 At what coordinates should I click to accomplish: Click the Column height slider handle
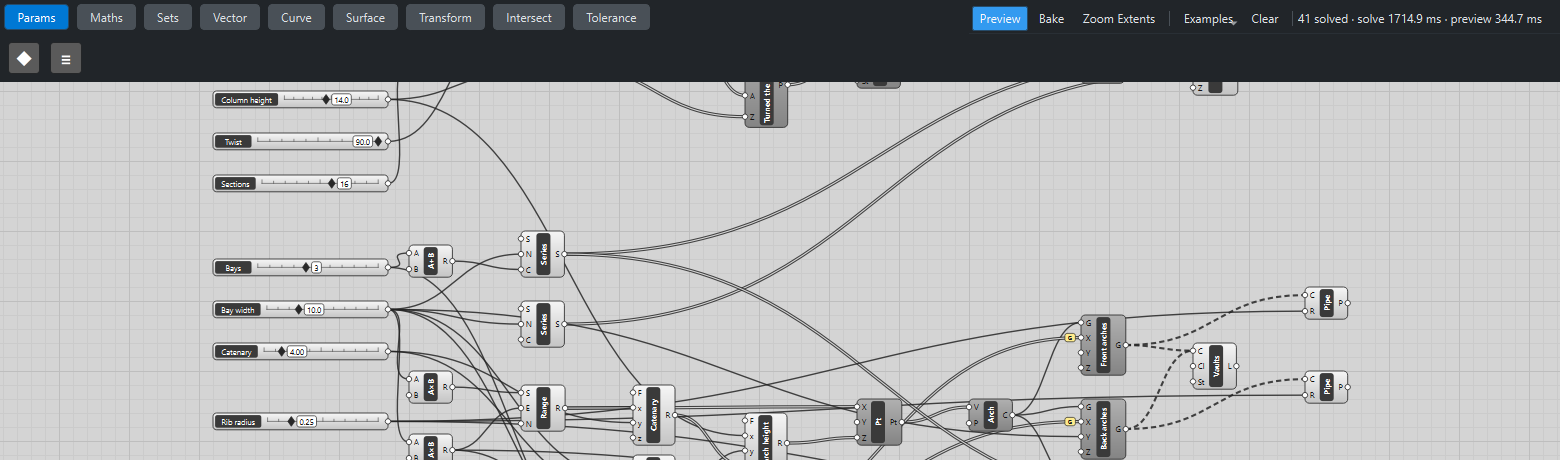[326, 99]
